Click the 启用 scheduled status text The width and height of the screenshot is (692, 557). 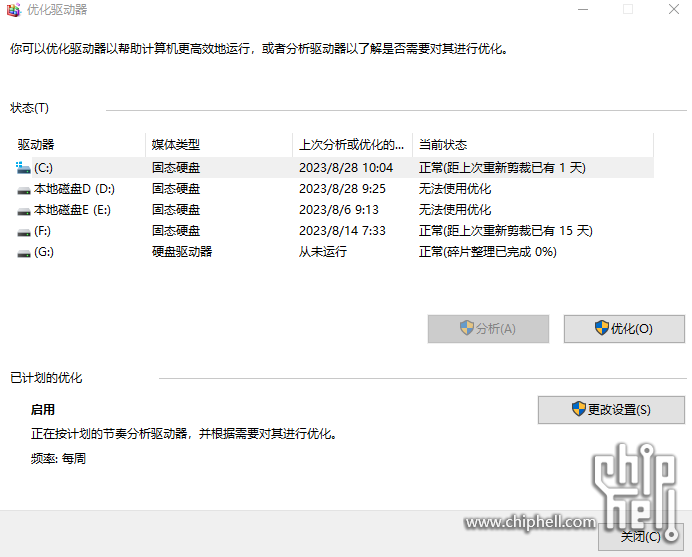[43, 410]
